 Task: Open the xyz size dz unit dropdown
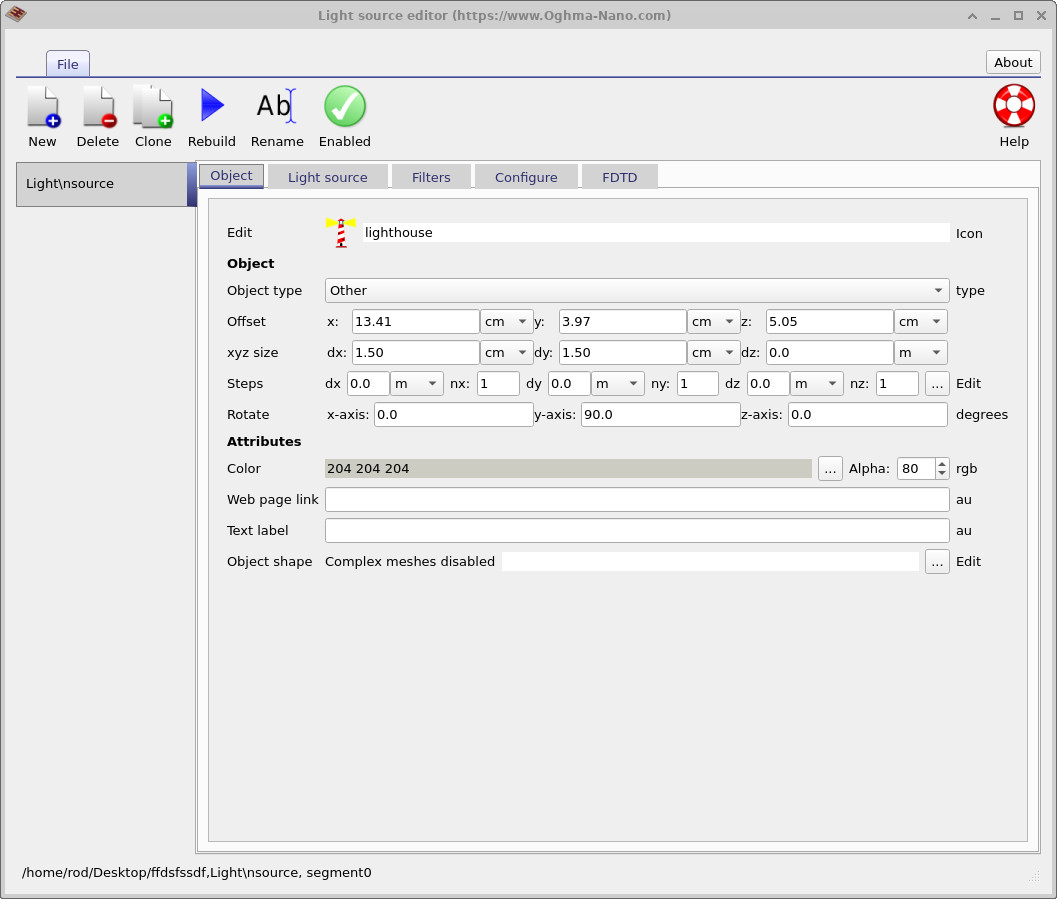[x=920, y=352]
